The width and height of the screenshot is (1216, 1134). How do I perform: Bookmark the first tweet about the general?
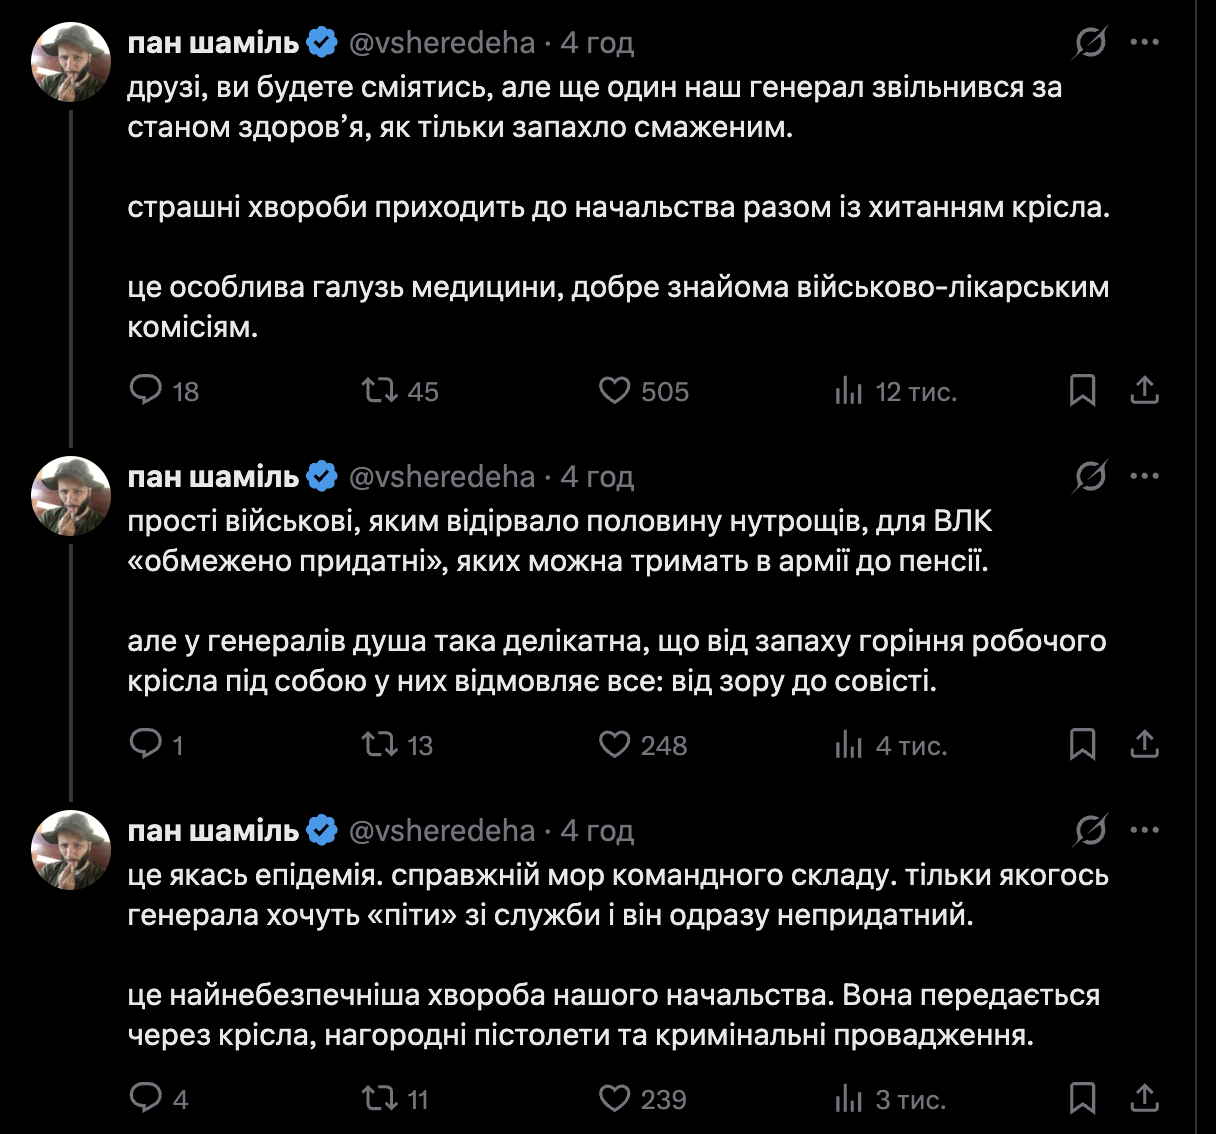tap(1082, 390)
